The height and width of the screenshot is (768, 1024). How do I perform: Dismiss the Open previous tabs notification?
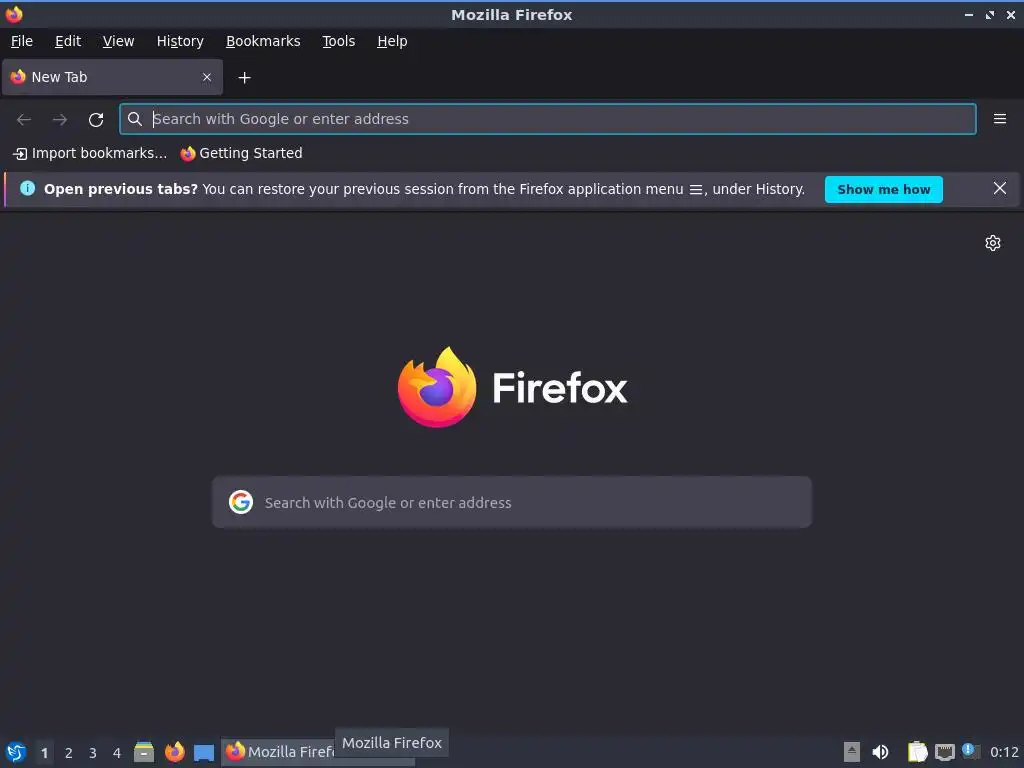999,189
